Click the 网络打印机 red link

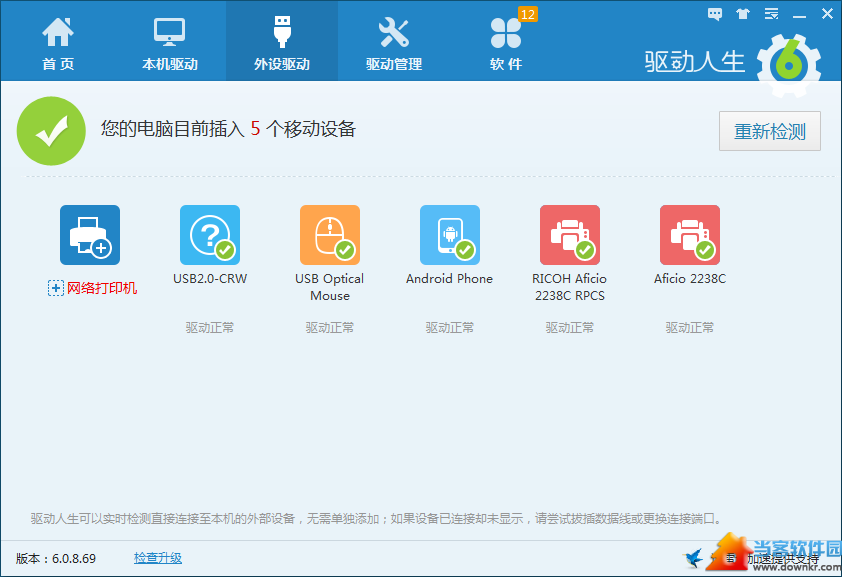[101, 288]
